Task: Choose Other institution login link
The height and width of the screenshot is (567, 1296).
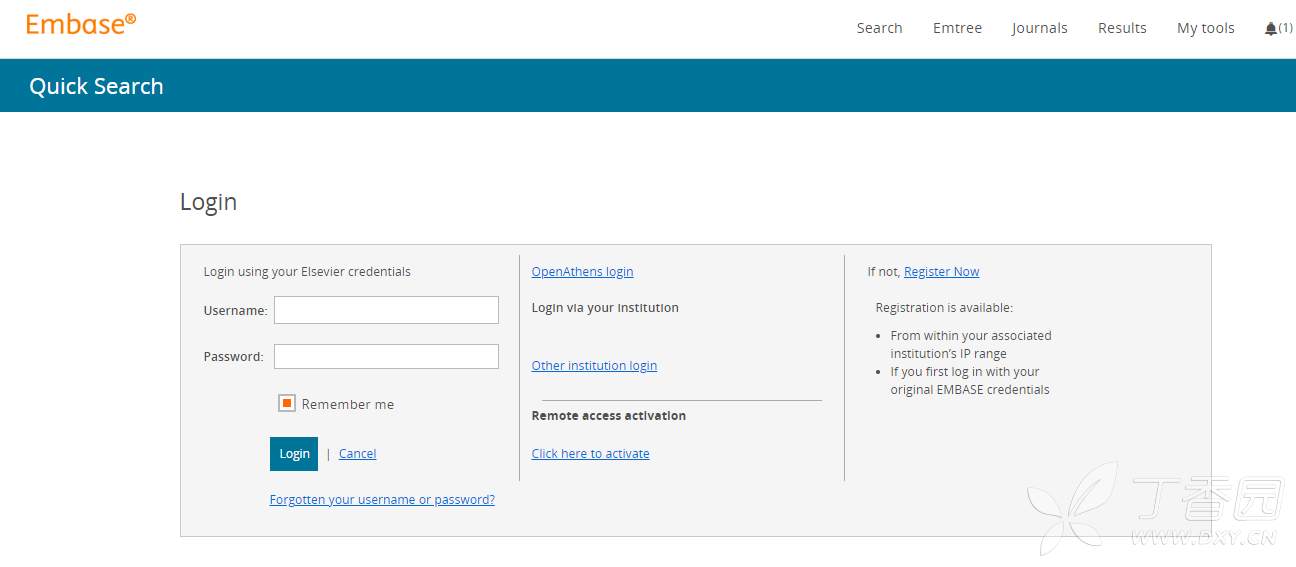Action: point(594,366)
